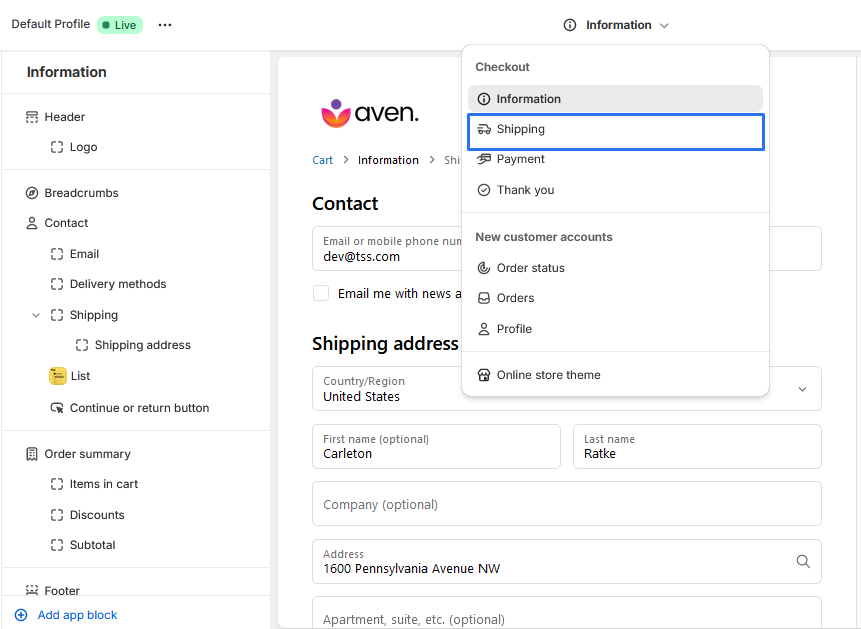
Task: Click the three-dot menu beside Live badge
Action: pyautogui.click(x=165, y=25)
